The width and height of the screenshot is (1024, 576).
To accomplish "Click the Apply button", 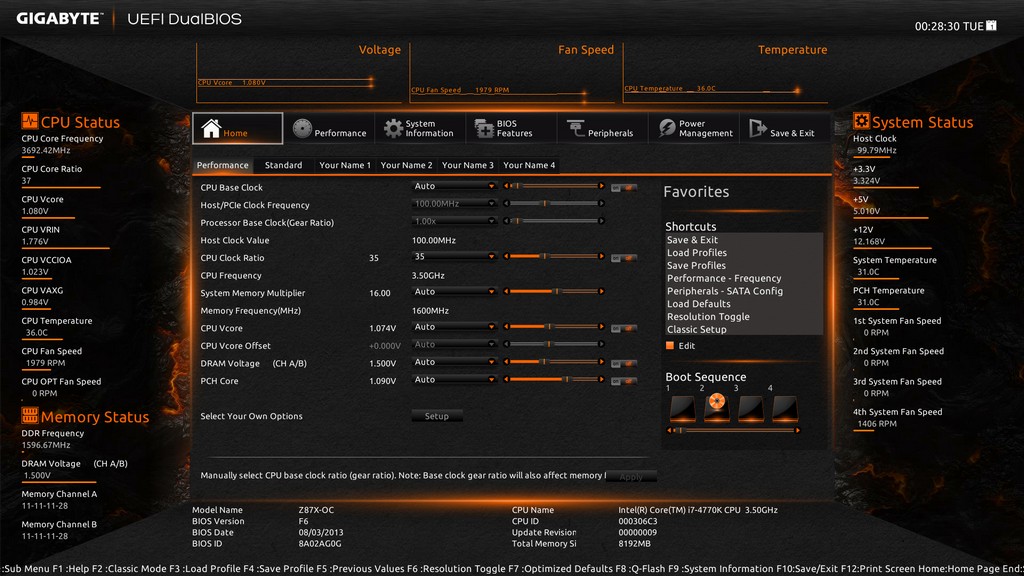I will [631, 477].
